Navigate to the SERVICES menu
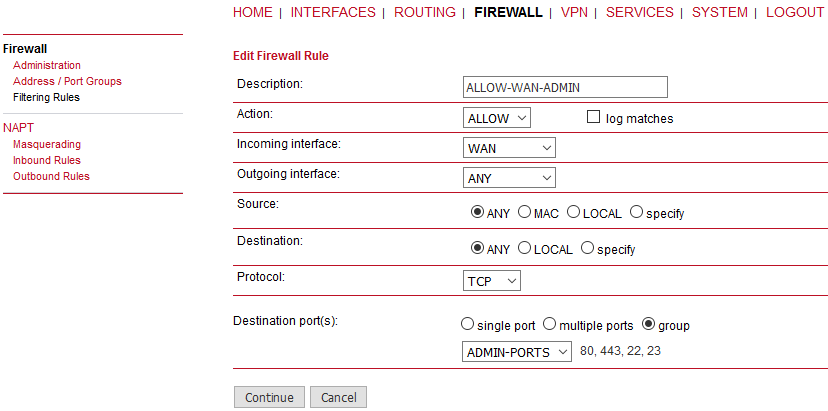 (639, 12)
